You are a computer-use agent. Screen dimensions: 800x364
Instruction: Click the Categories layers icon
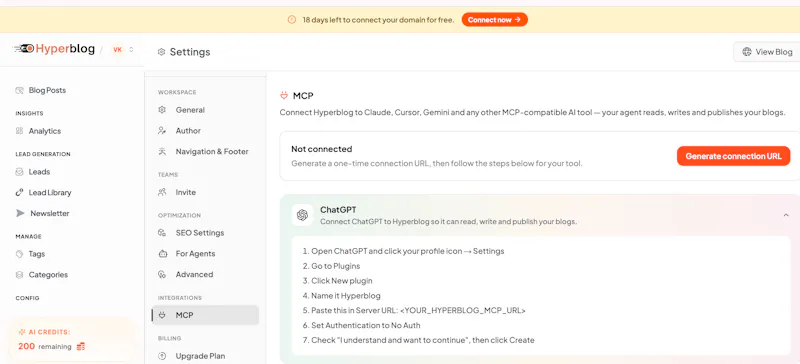click(19, 275)
